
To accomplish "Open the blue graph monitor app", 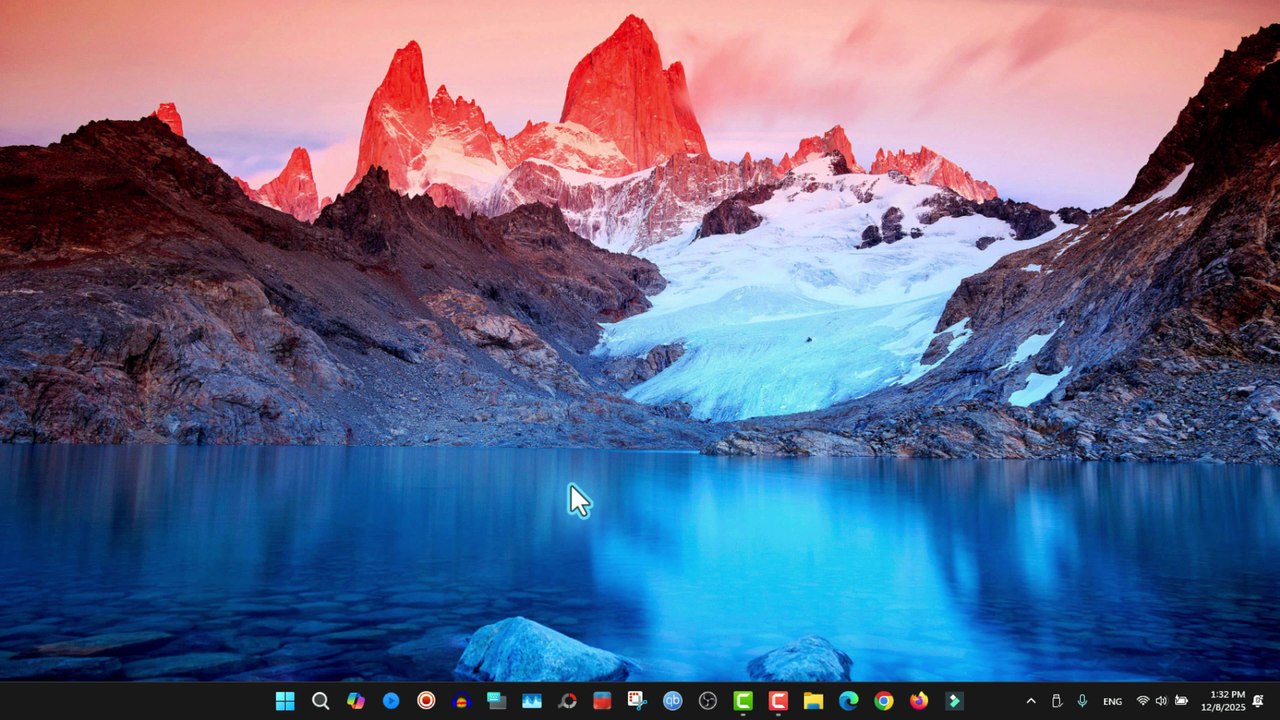I will click(532, 701).
